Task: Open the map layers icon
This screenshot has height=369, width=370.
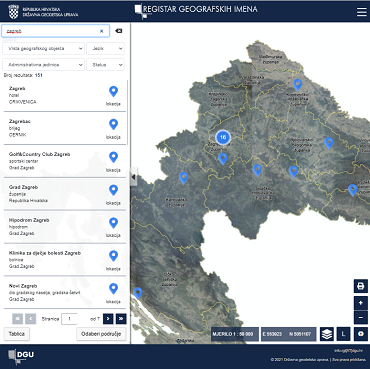Action: click(x=327, y=334)
